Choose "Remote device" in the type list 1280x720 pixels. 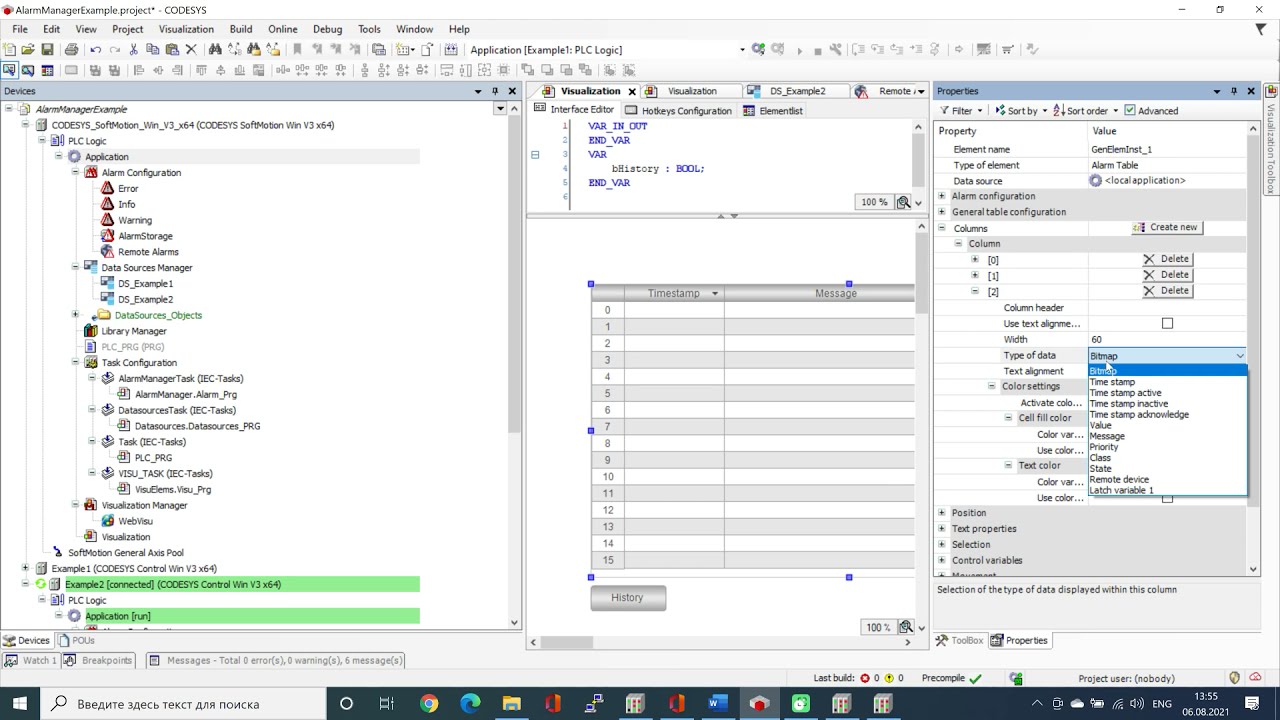pos(1119,480)
